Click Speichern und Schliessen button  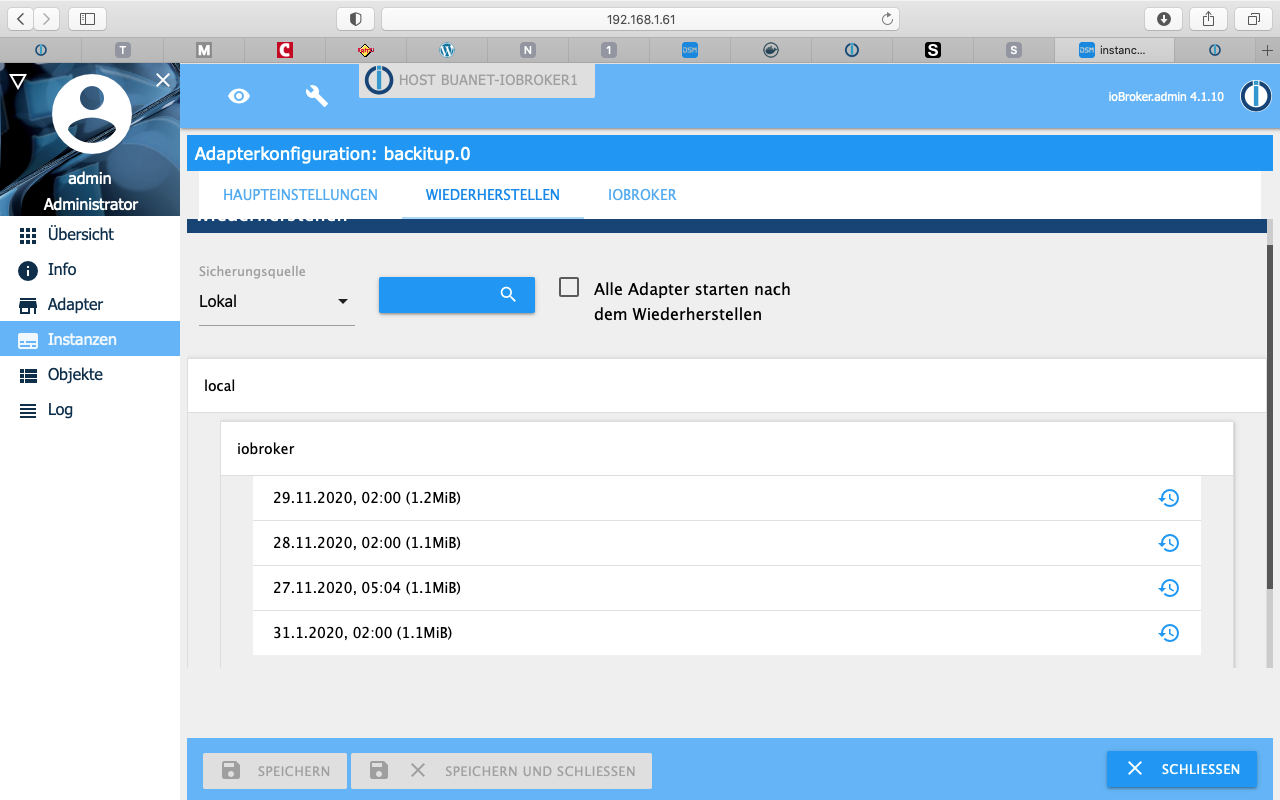tap(501, 771)
